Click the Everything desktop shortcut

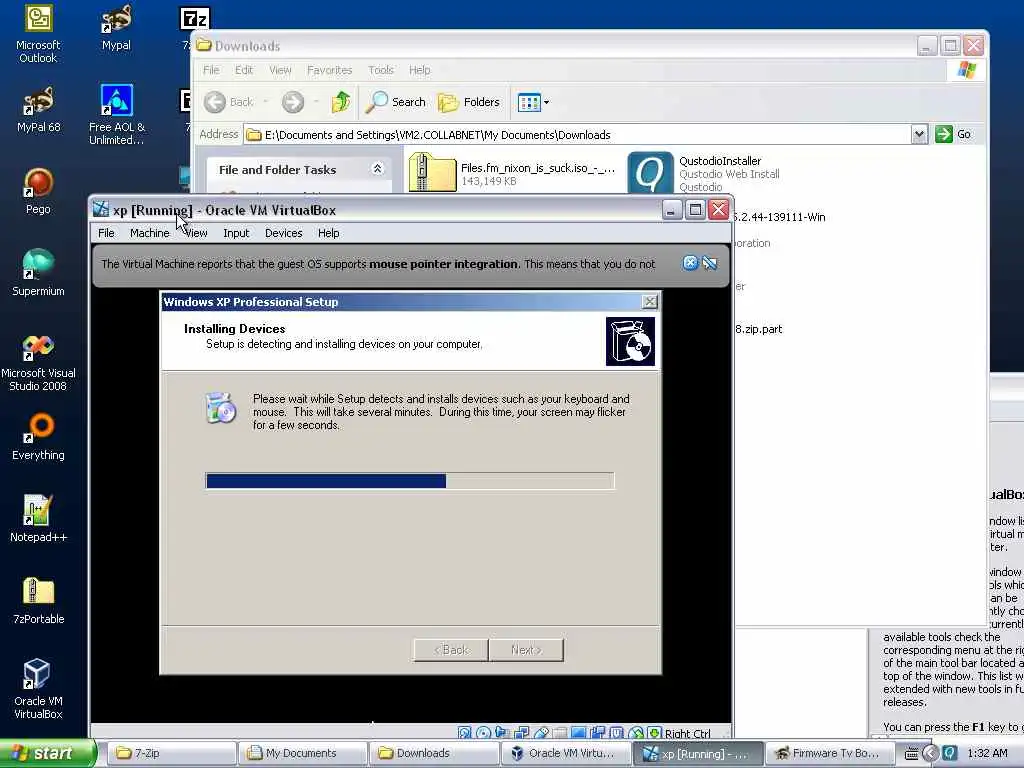click(38, 437)
